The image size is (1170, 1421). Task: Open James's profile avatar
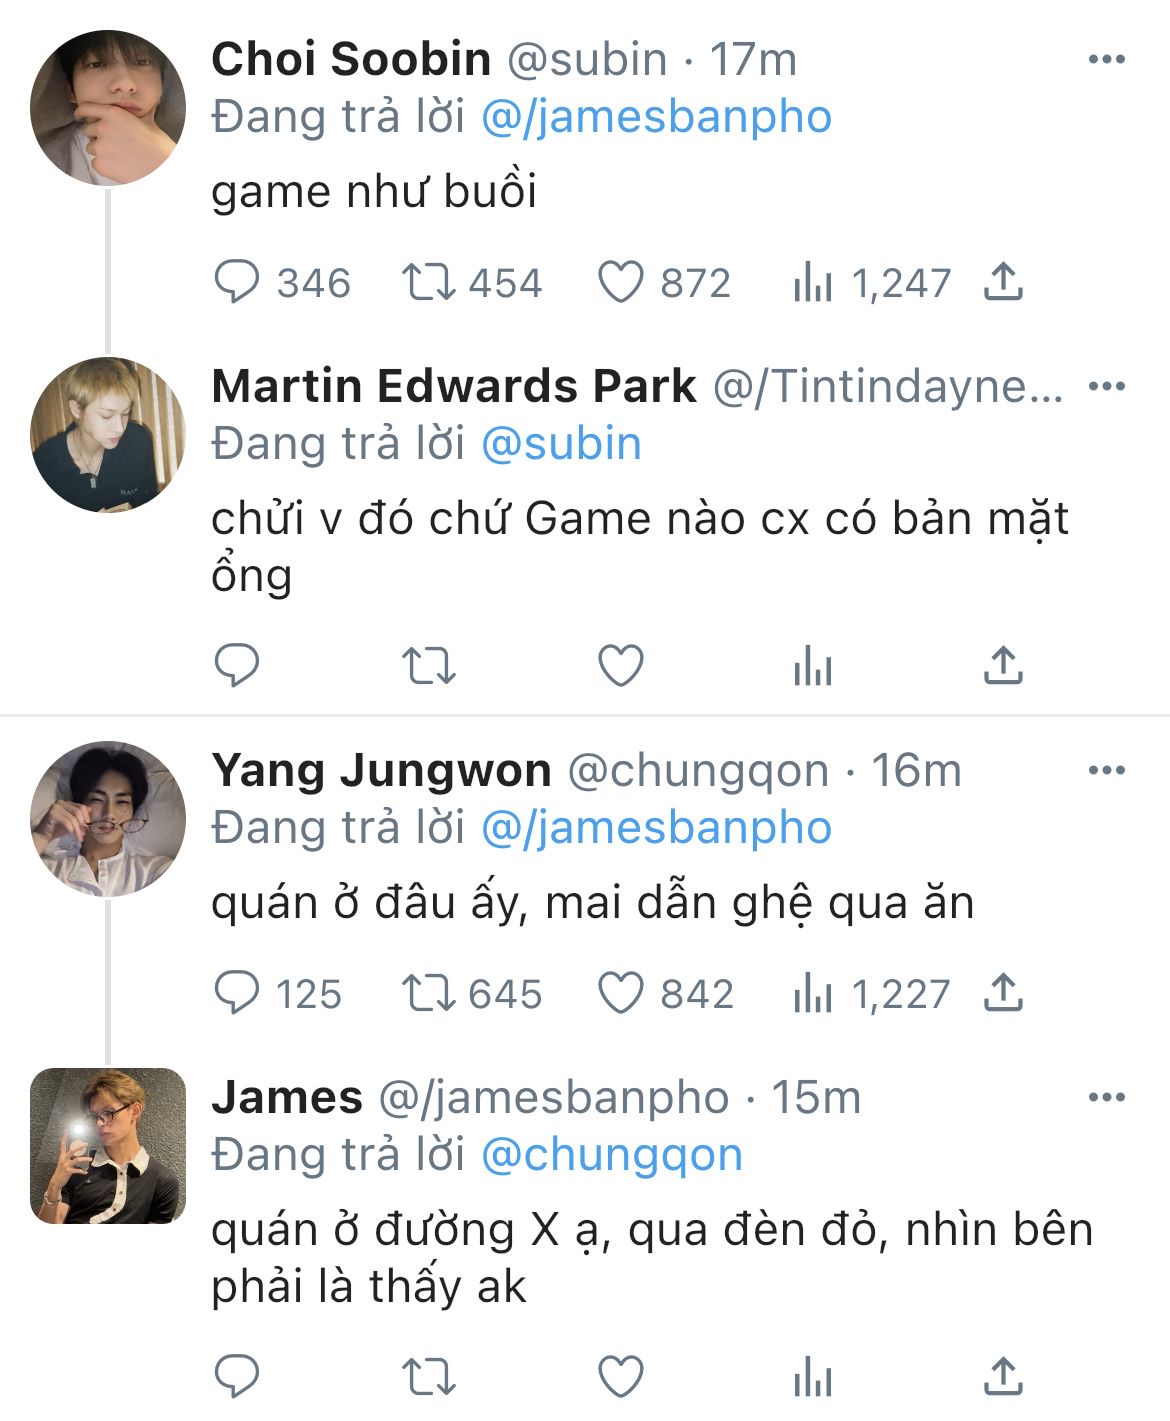[108, 1146]
